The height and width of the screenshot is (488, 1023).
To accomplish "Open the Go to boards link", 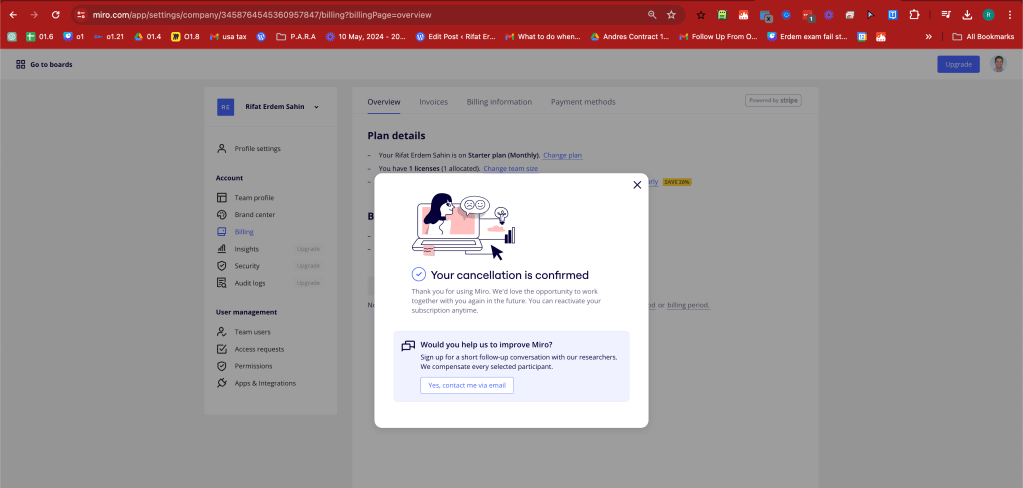I will click(x=44, y=65).
